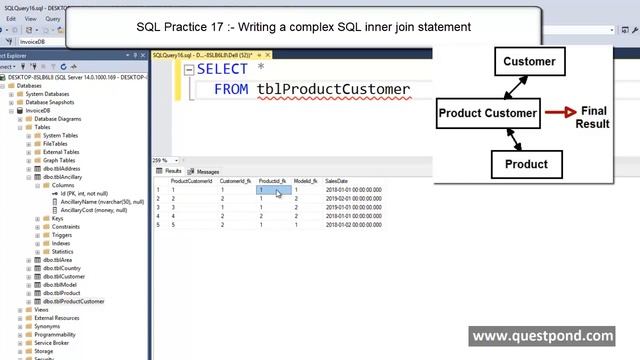Switch to the Messages tab
Screen dimensions: 640x360
(203, 172)
